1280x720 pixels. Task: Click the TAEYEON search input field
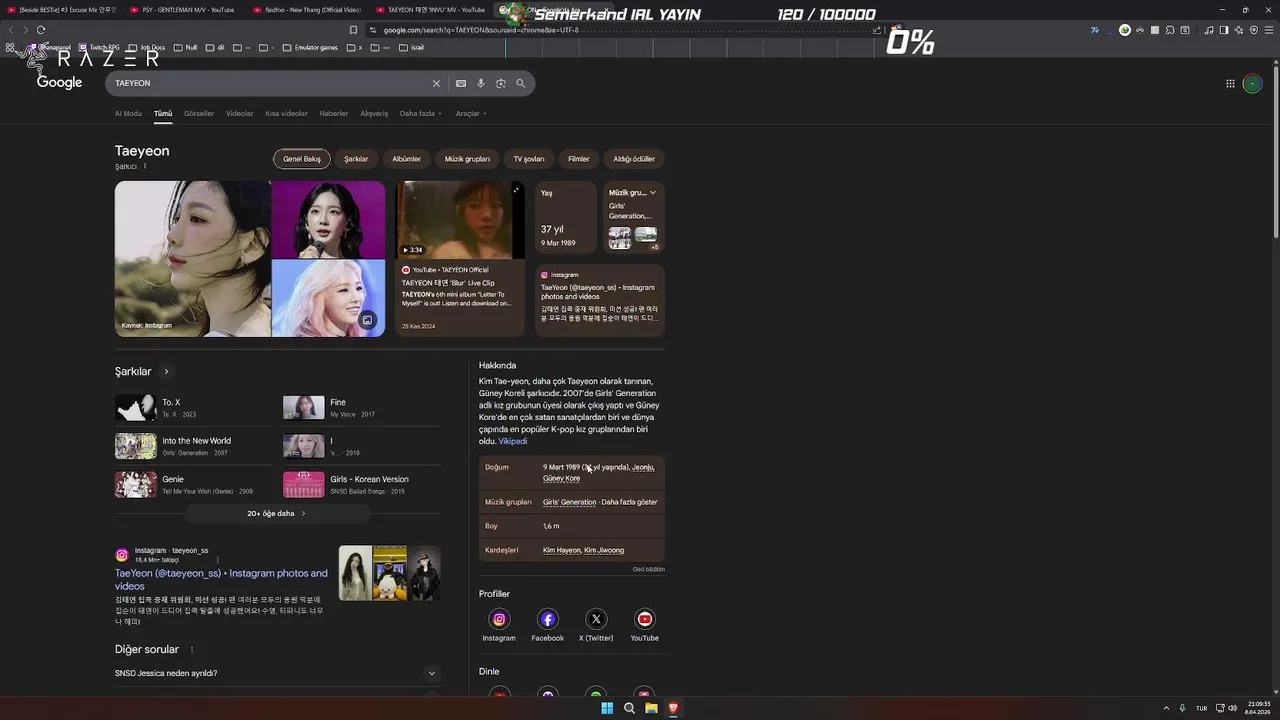(270, 84)
